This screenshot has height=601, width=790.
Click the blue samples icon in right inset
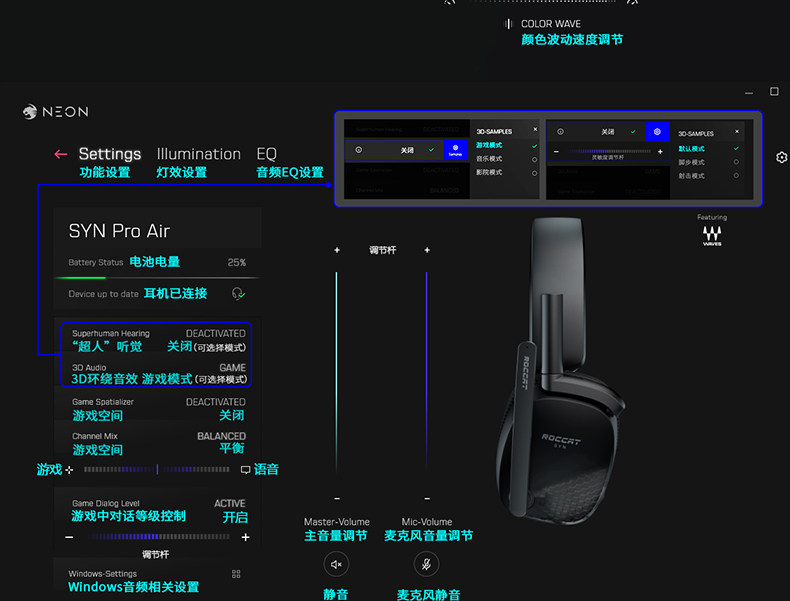point(657,131)
